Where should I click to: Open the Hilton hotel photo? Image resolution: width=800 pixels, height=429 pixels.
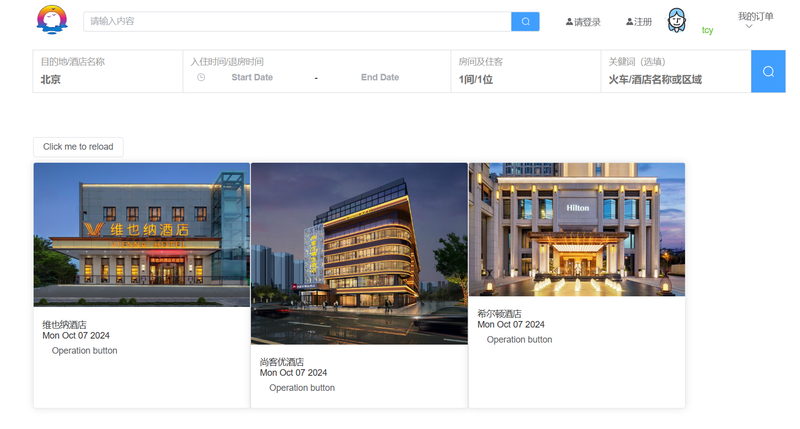pyautogui.click(x=577, y=230)
